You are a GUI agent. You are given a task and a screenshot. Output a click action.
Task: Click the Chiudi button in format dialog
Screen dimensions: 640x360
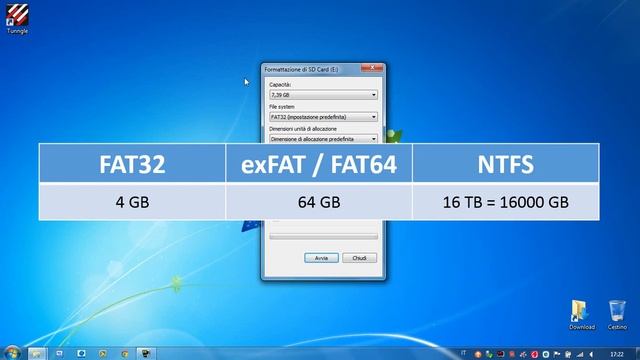pos(359,258)
